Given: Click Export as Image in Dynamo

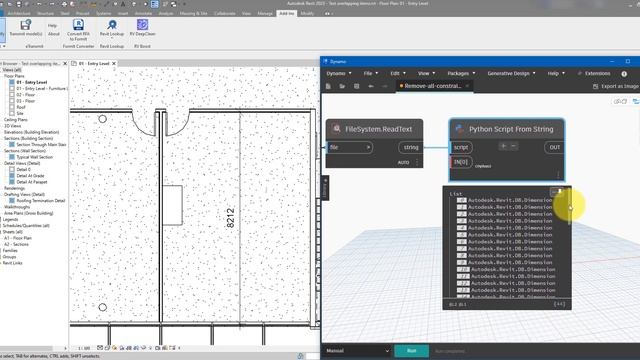Looking at the screenshot, I should point(616,87).
